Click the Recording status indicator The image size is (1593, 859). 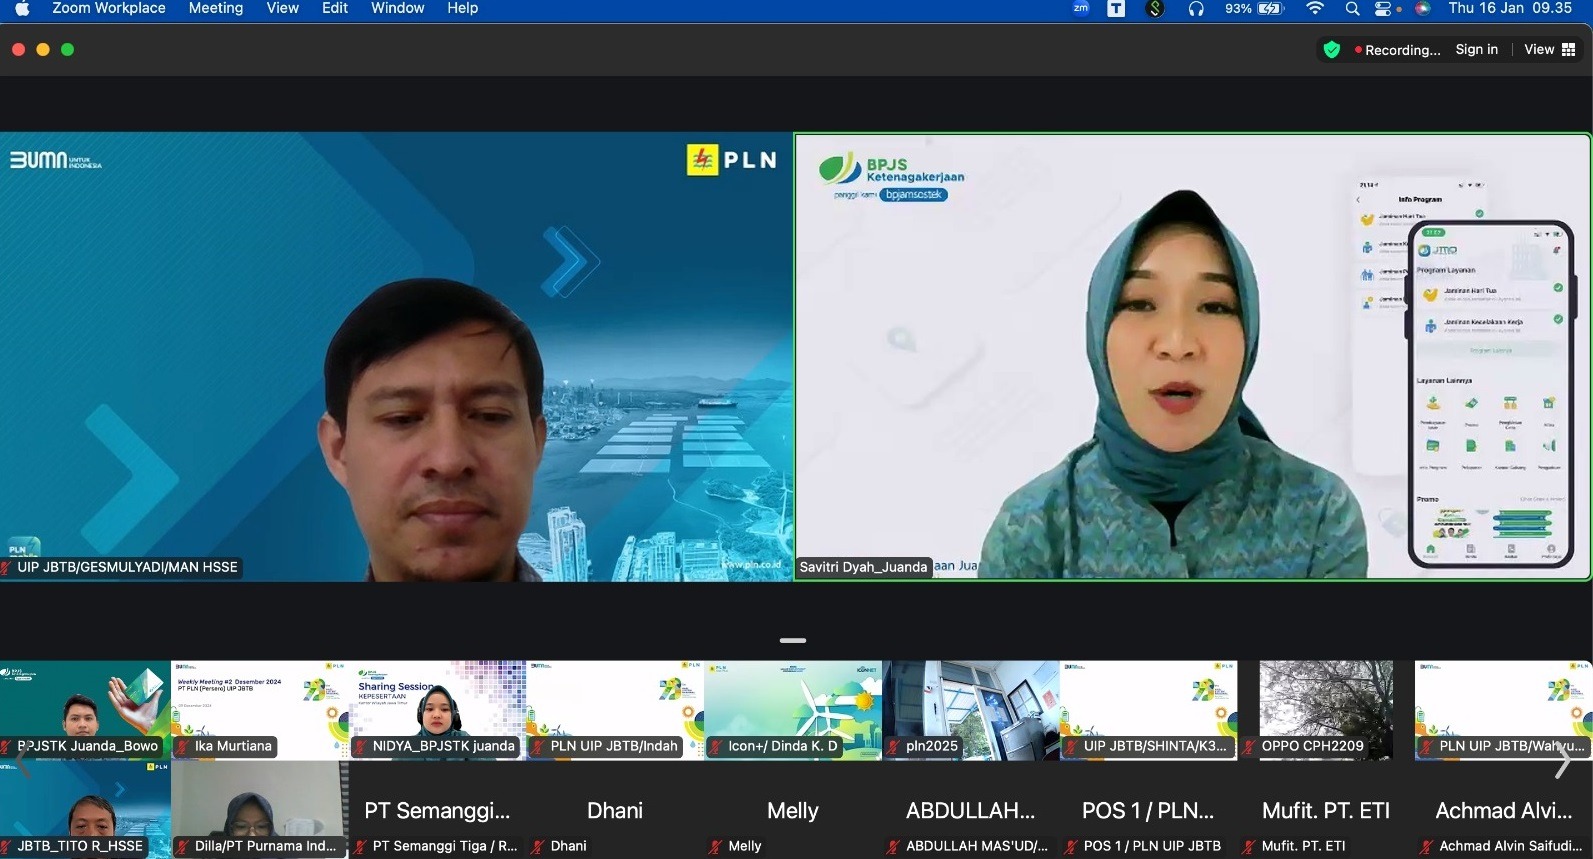[x=1397, y=50]
